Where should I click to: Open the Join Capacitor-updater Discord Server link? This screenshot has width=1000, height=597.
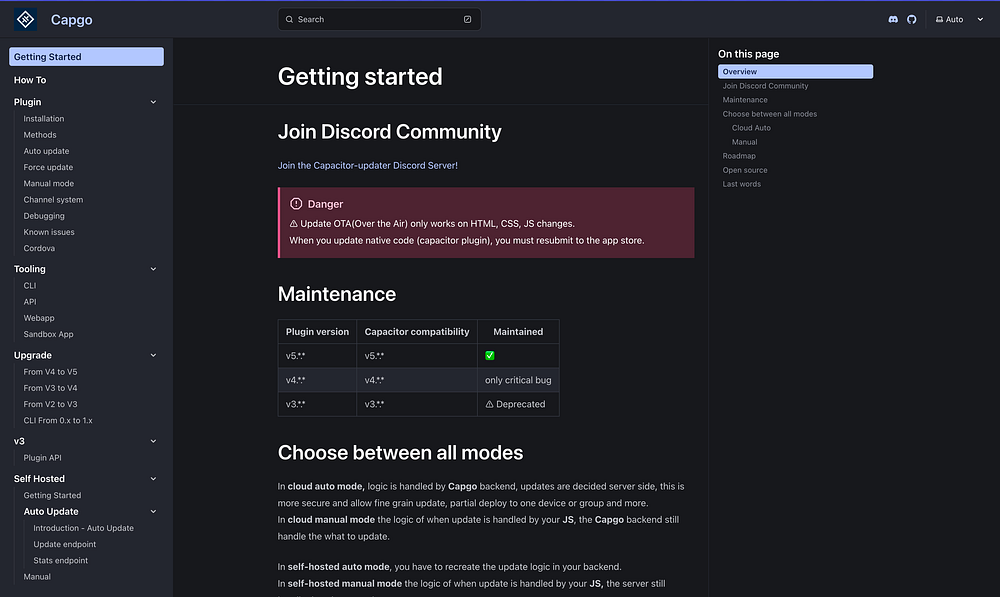(x=367, y=165)
